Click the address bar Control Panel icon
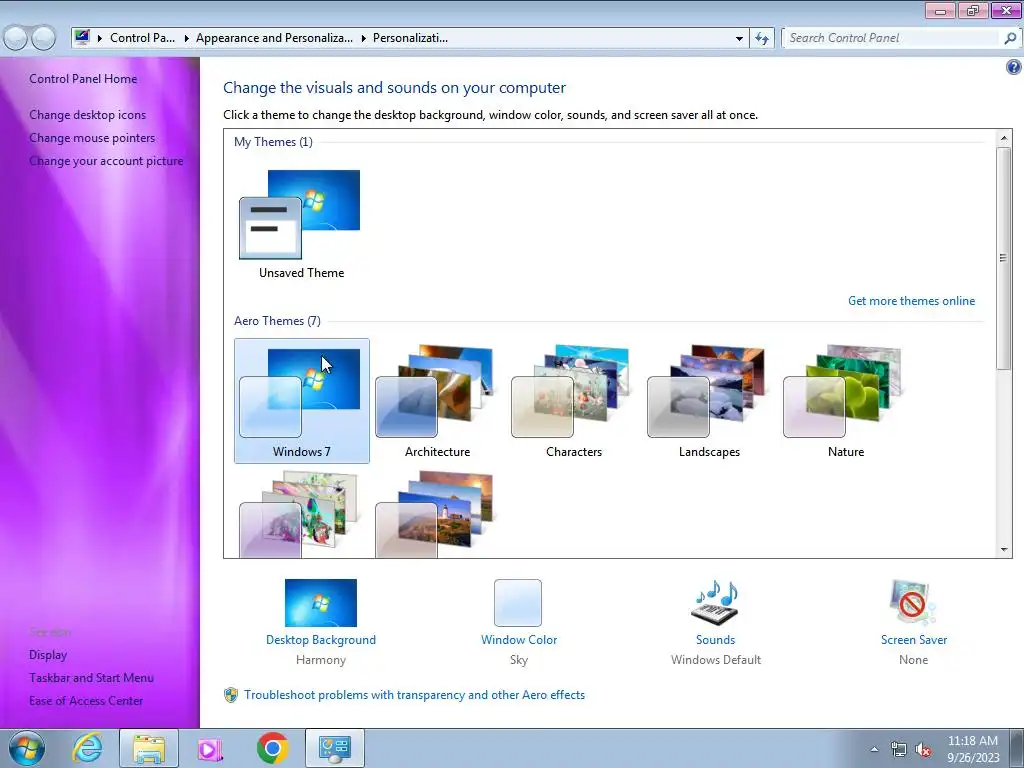This screenshot has width=1024, height=768. [x=82, y=37]
